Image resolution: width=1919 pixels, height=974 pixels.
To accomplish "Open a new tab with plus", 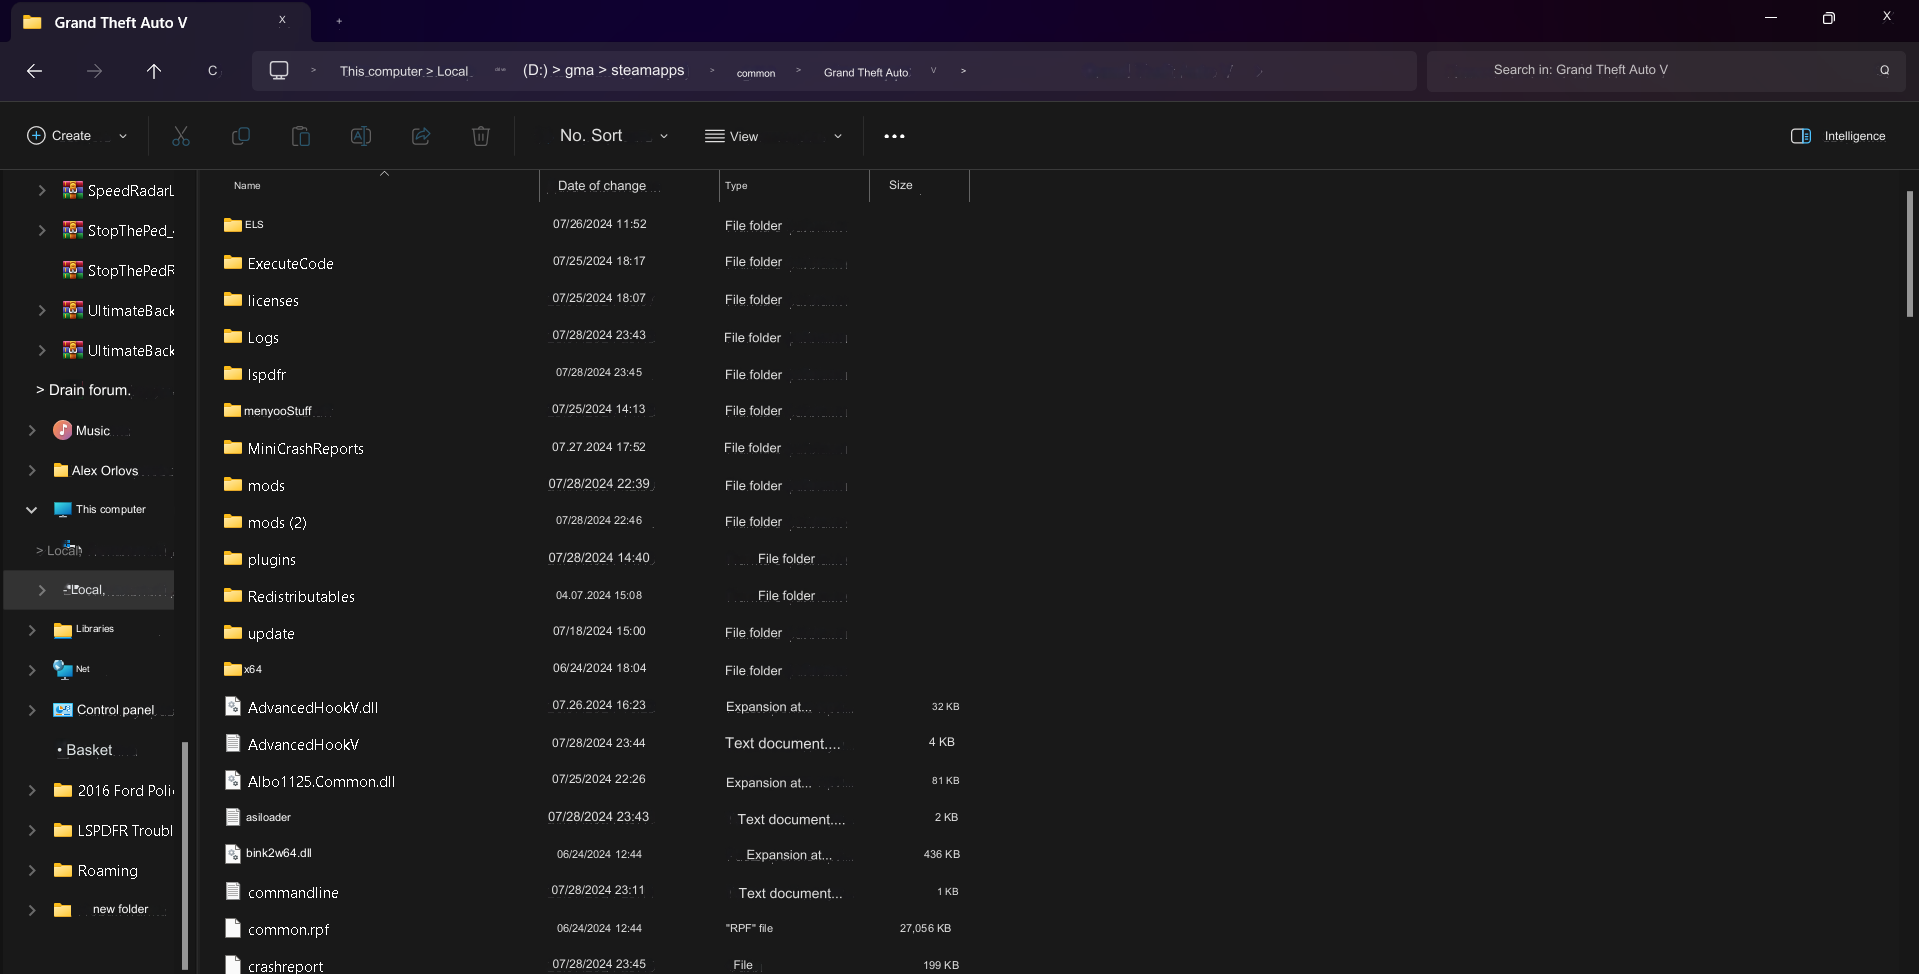I will click(x=339, y=21).
